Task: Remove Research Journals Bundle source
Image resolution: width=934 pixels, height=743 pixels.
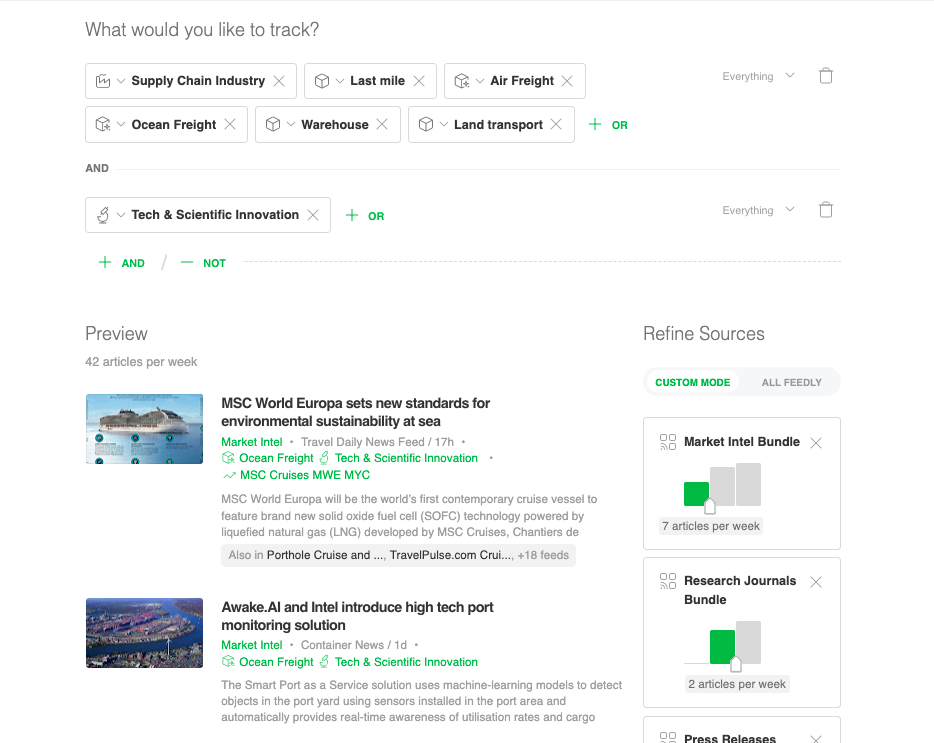Action: 816,582
